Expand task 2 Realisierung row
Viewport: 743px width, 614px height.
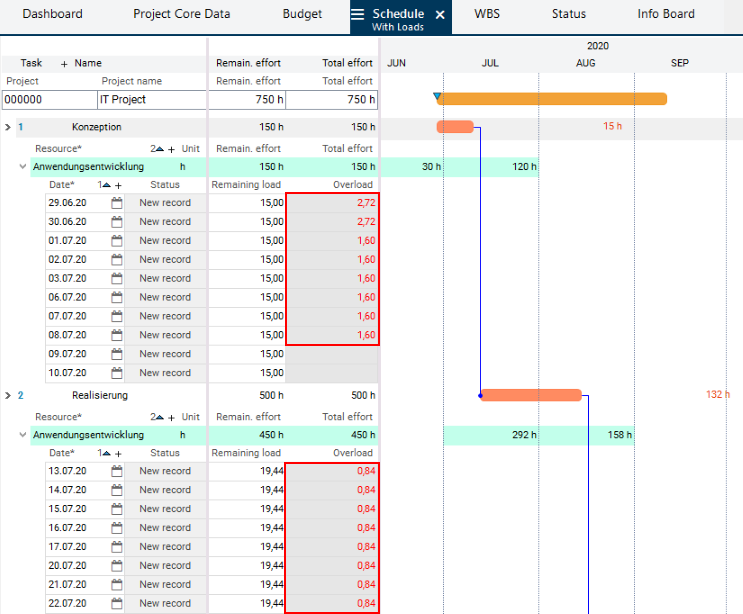[x=8, y=395]
